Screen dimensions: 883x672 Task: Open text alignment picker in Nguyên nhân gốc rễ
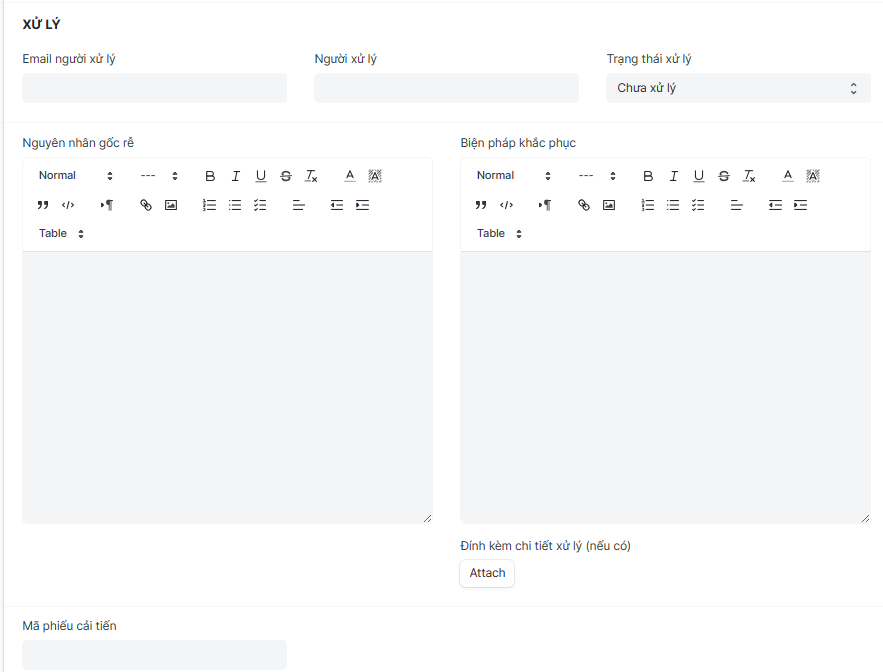click(299, 205)
